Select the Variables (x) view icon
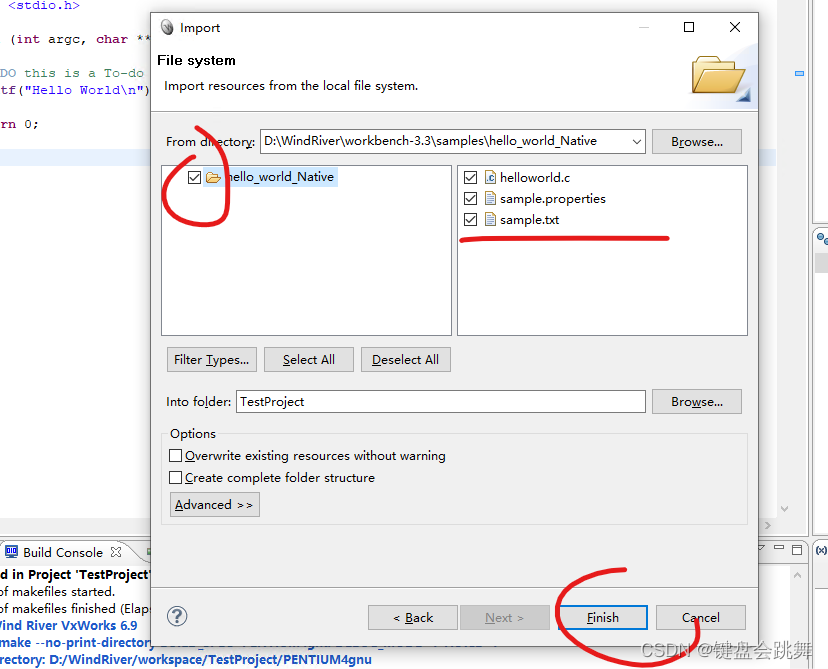The image size is (828, 669). (821, 549)
